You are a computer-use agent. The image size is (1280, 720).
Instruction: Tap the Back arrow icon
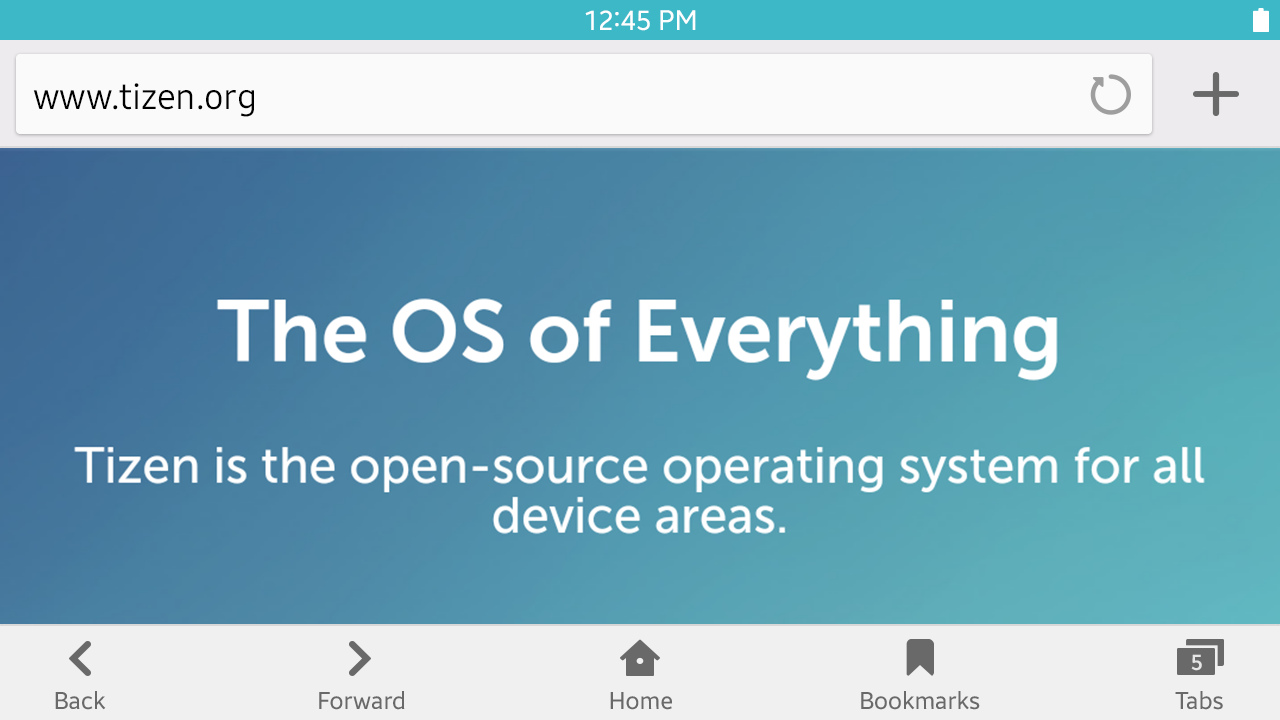click(x=80, y=659)
